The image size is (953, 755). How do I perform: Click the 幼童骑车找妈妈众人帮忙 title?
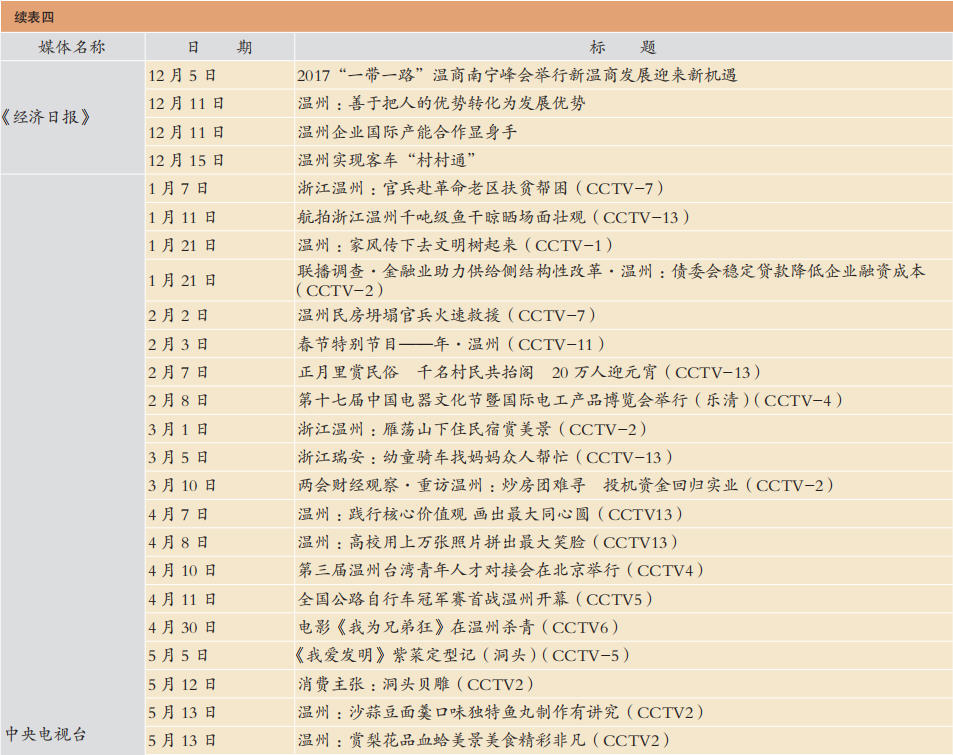(x=485, y=457)
